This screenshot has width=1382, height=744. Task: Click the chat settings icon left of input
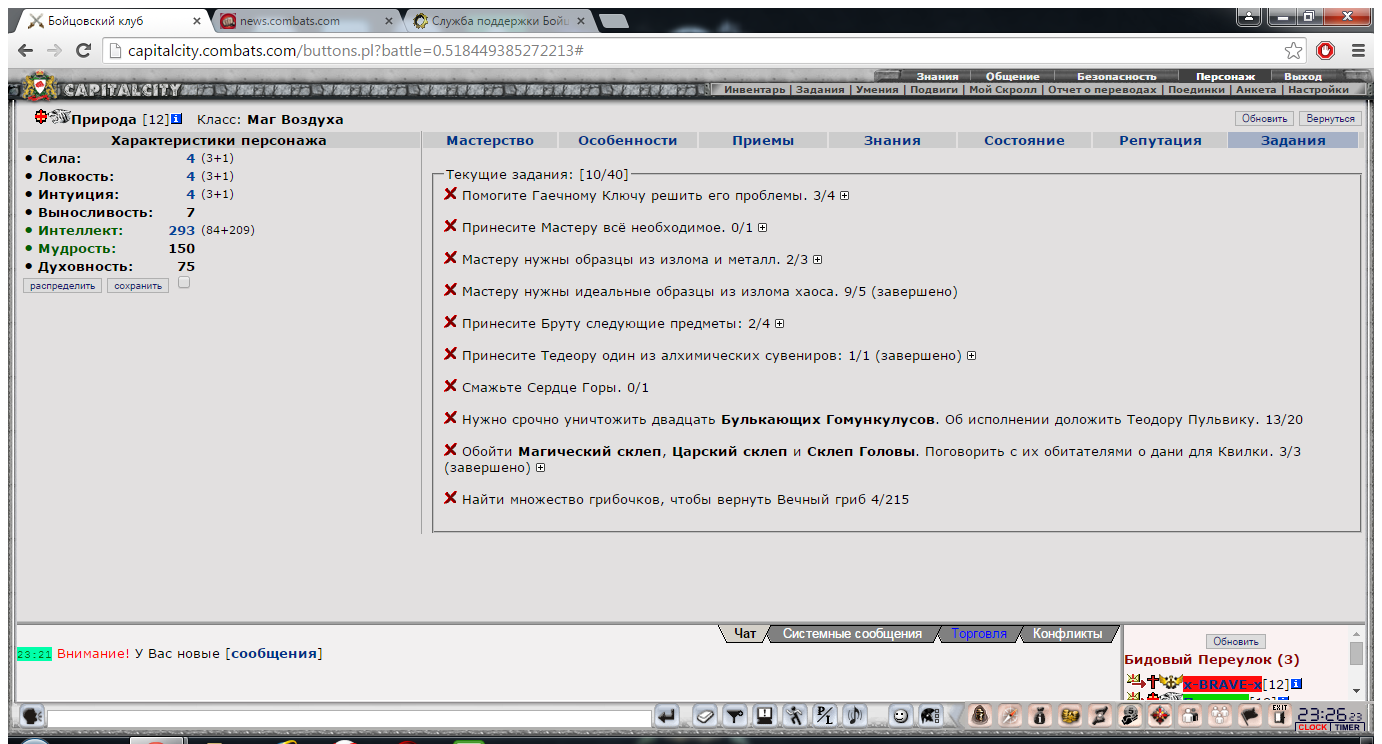32,717
